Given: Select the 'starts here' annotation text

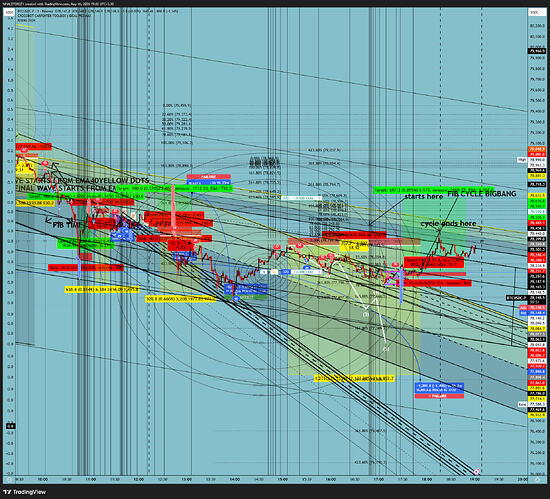Looking at the screenshot, I should coord(423,196).
